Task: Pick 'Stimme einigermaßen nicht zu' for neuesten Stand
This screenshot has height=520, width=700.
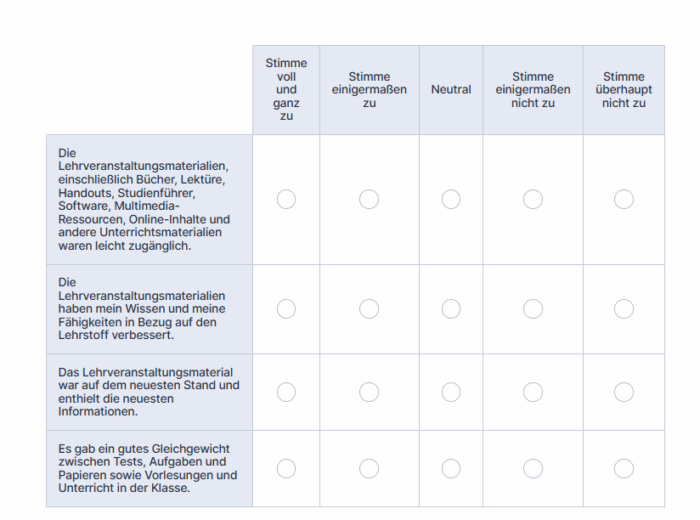Action: pos(533,392)
